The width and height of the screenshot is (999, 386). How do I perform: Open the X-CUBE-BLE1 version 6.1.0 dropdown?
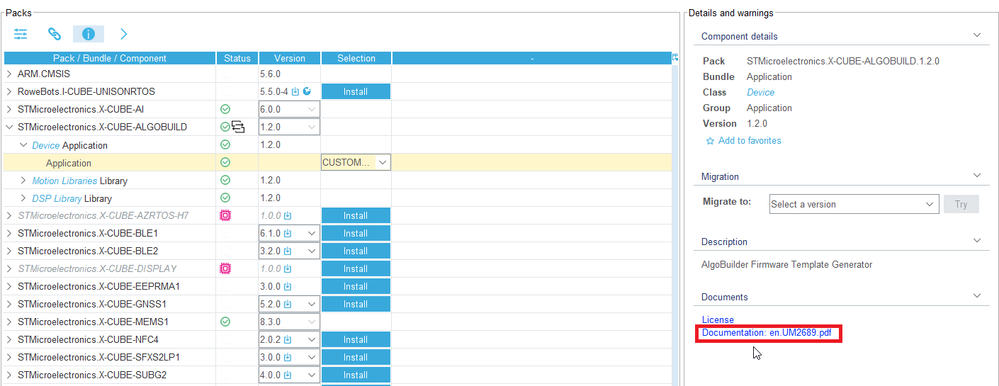(289, 233)
